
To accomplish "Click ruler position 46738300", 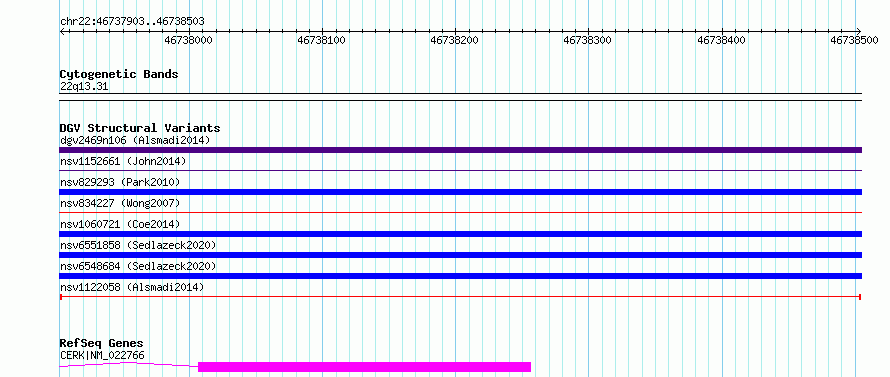I will click(587, 40).
